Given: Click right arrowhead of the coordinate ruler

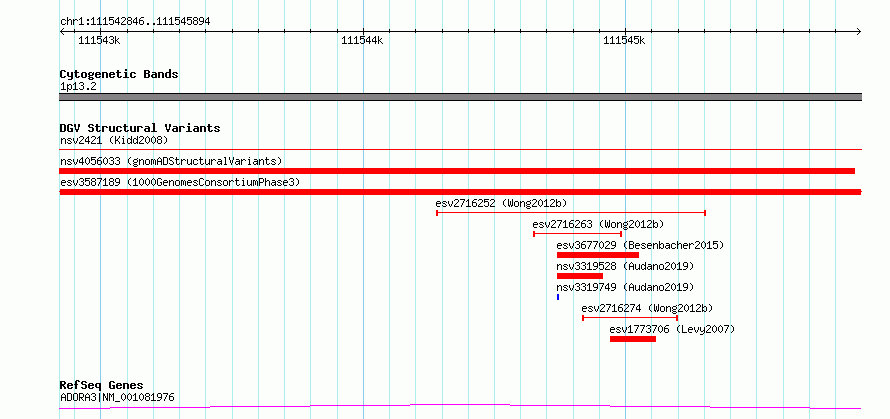Looking at the screenshot, I should pos(859,31).
